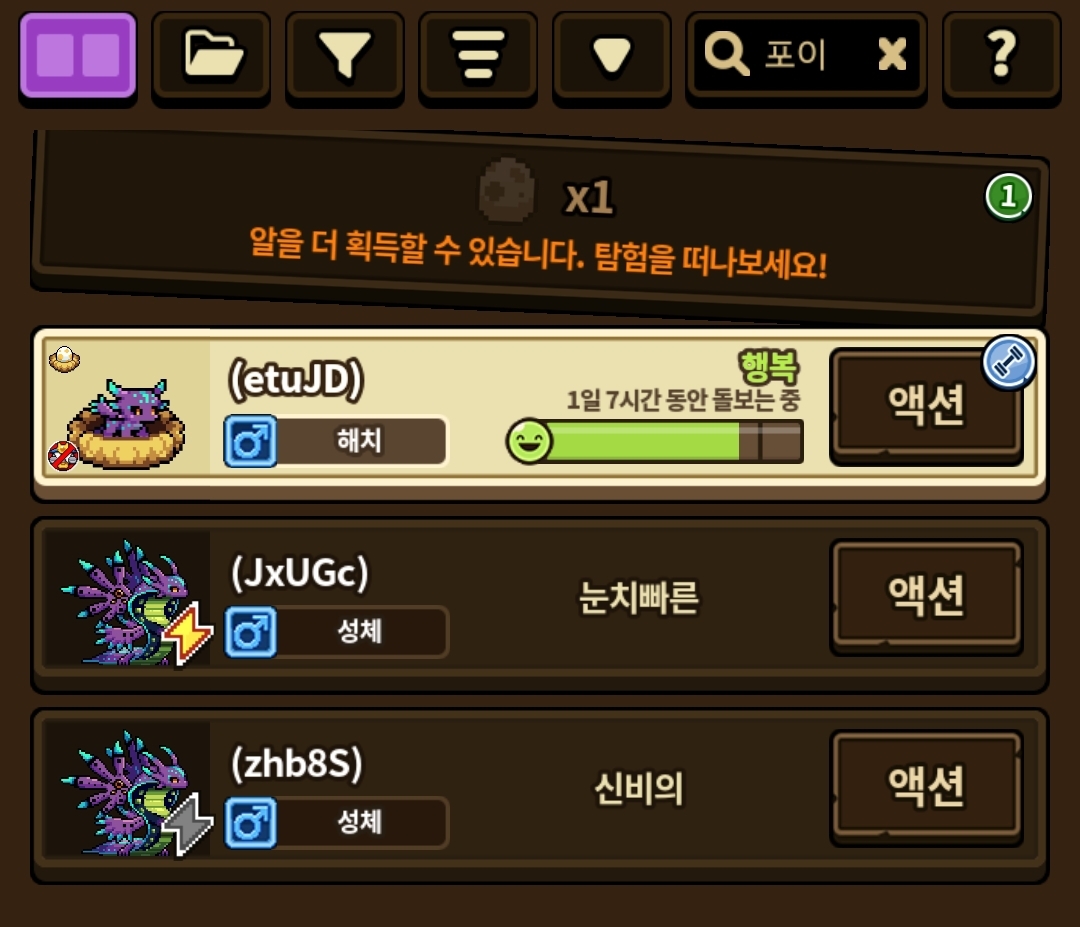Open the sort order lines icon
Screen dimensions: 1080x927
[478, 56]
